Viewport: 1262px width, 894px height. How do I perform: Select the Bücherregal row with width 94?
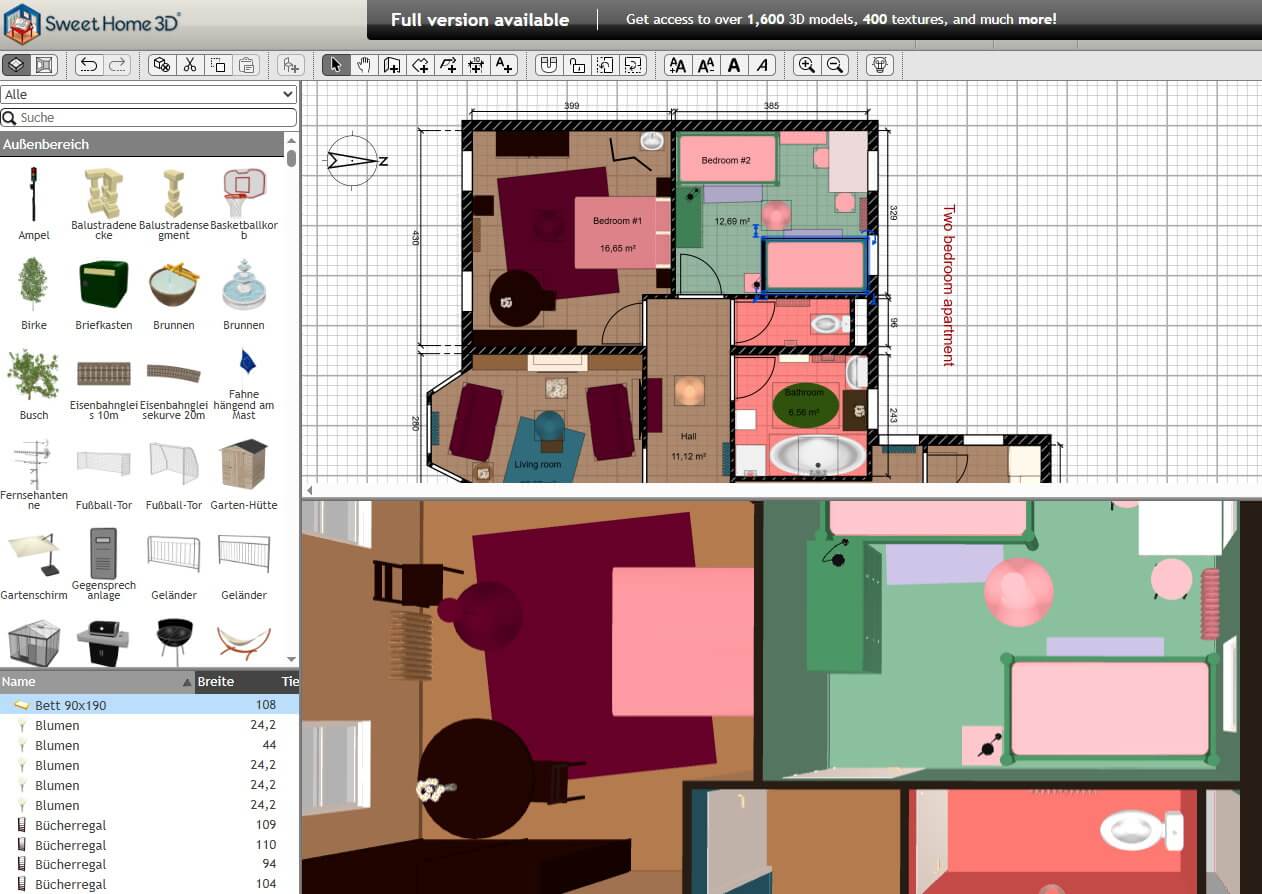[149, 865]
